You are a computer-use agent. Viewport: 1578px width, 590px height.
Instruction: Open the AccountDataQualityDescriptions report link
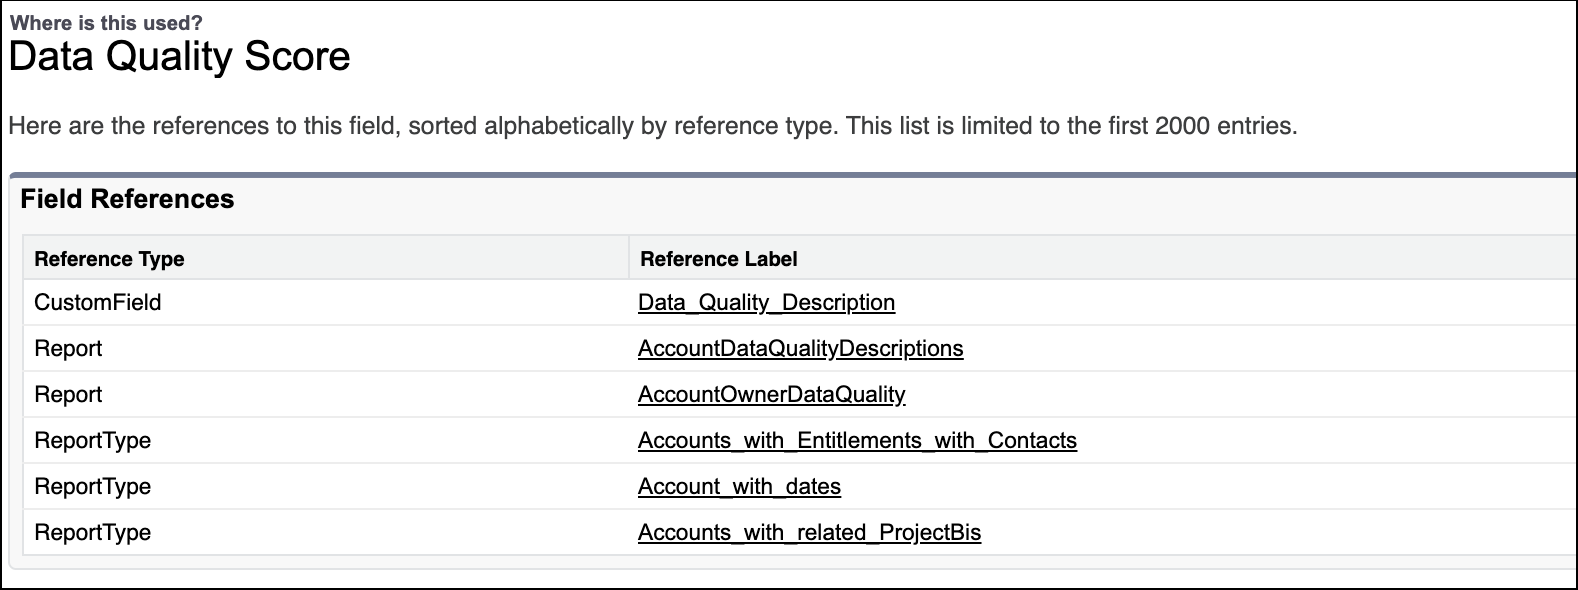click(800, 348)
